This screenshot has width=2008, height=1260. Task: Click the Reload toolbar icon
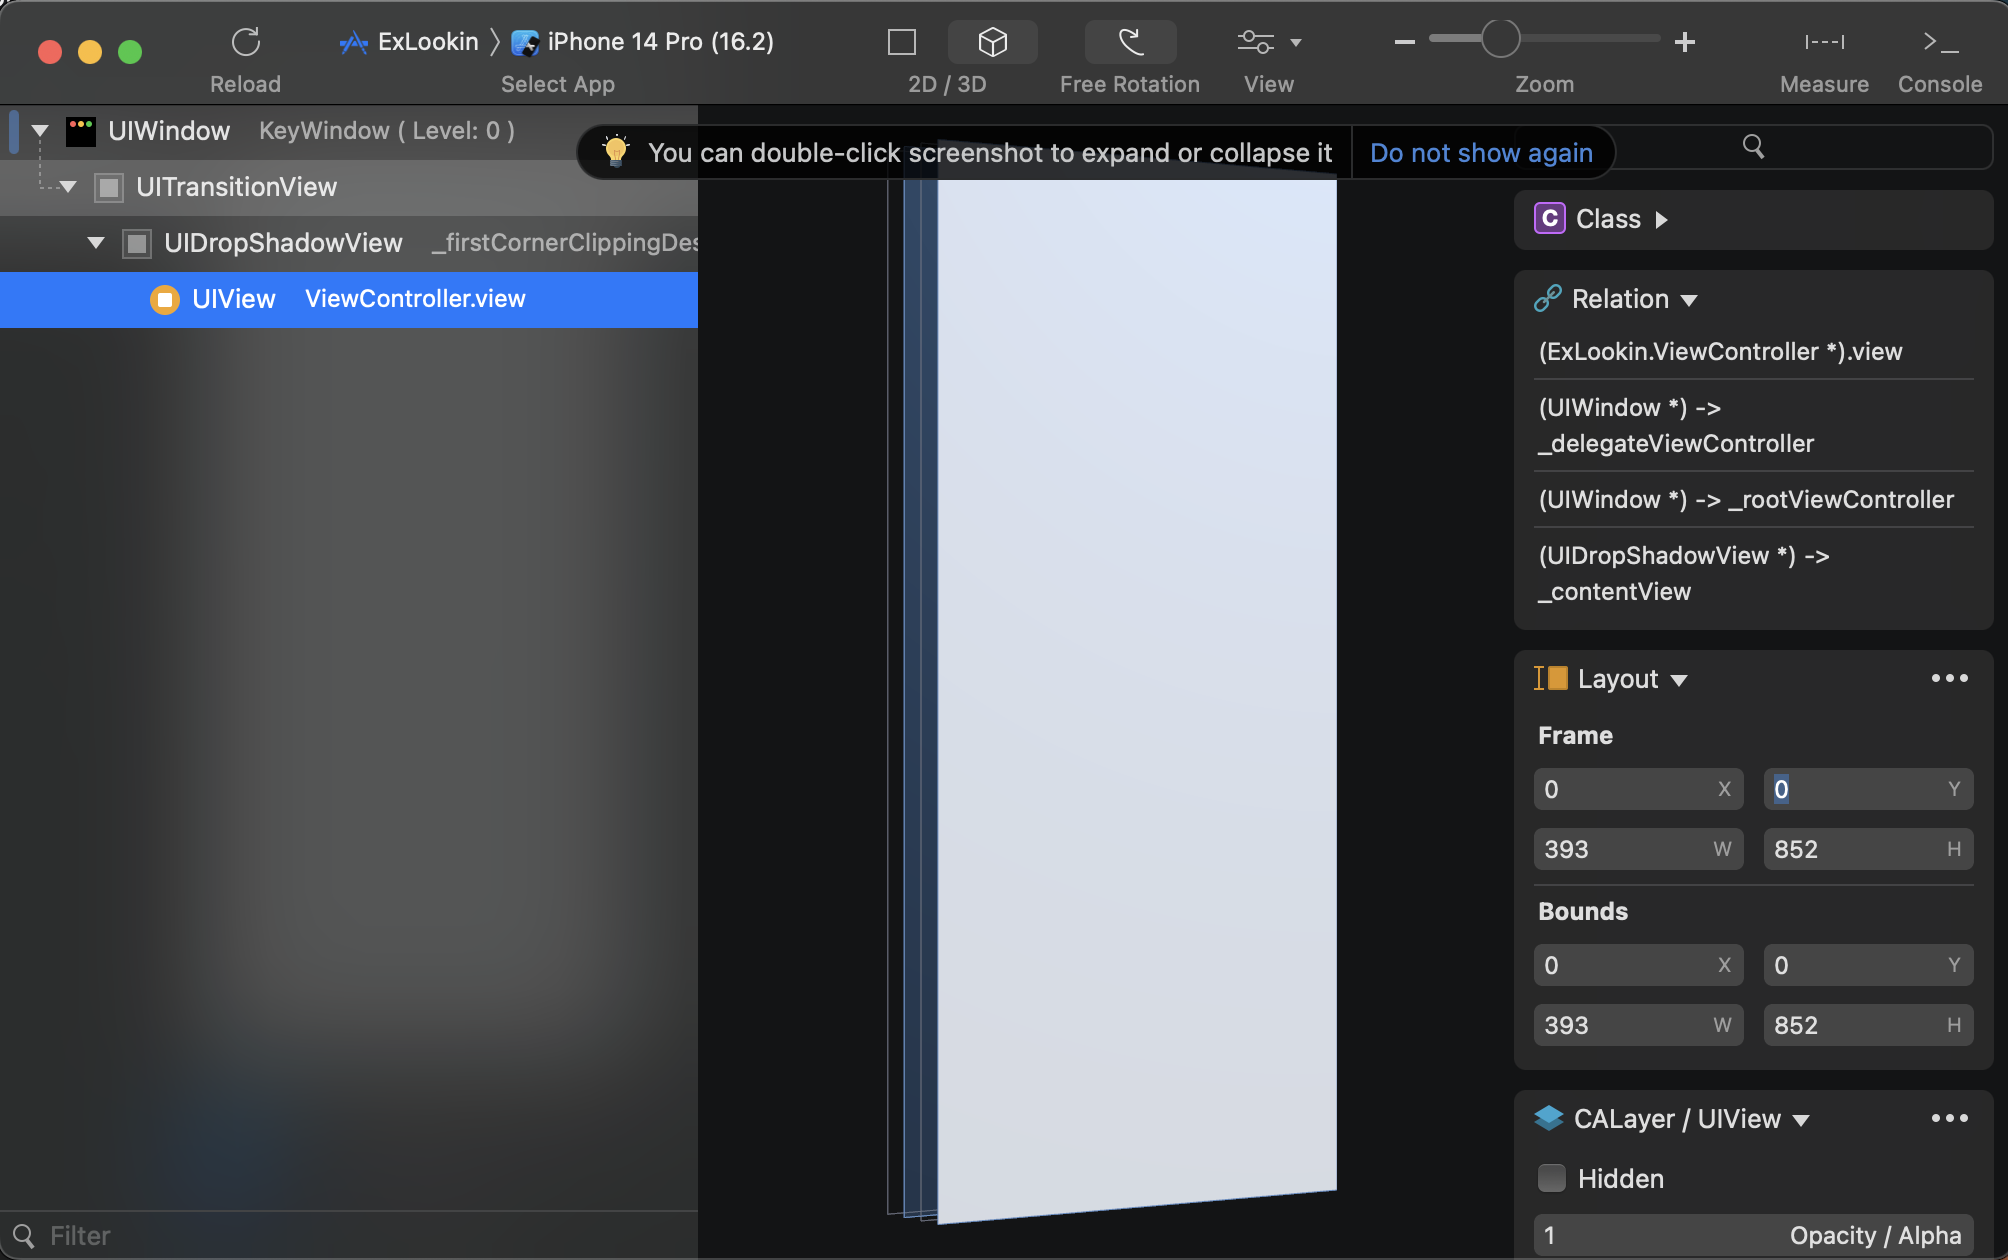[x=245, y=43]
